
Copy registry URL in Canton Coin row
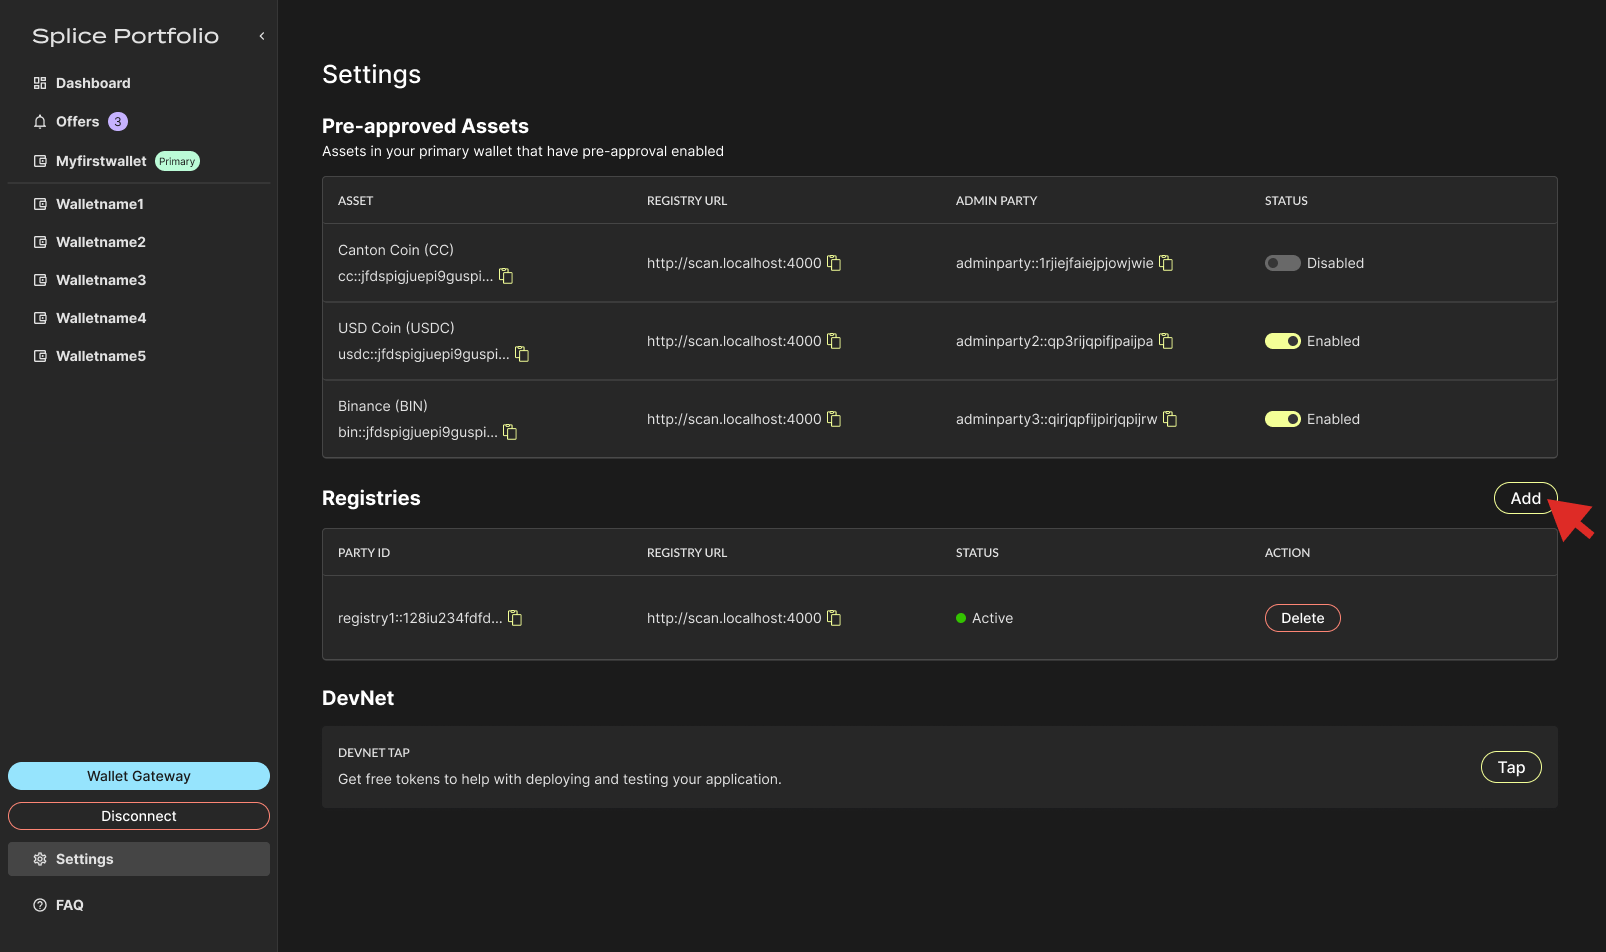[834, 263]
